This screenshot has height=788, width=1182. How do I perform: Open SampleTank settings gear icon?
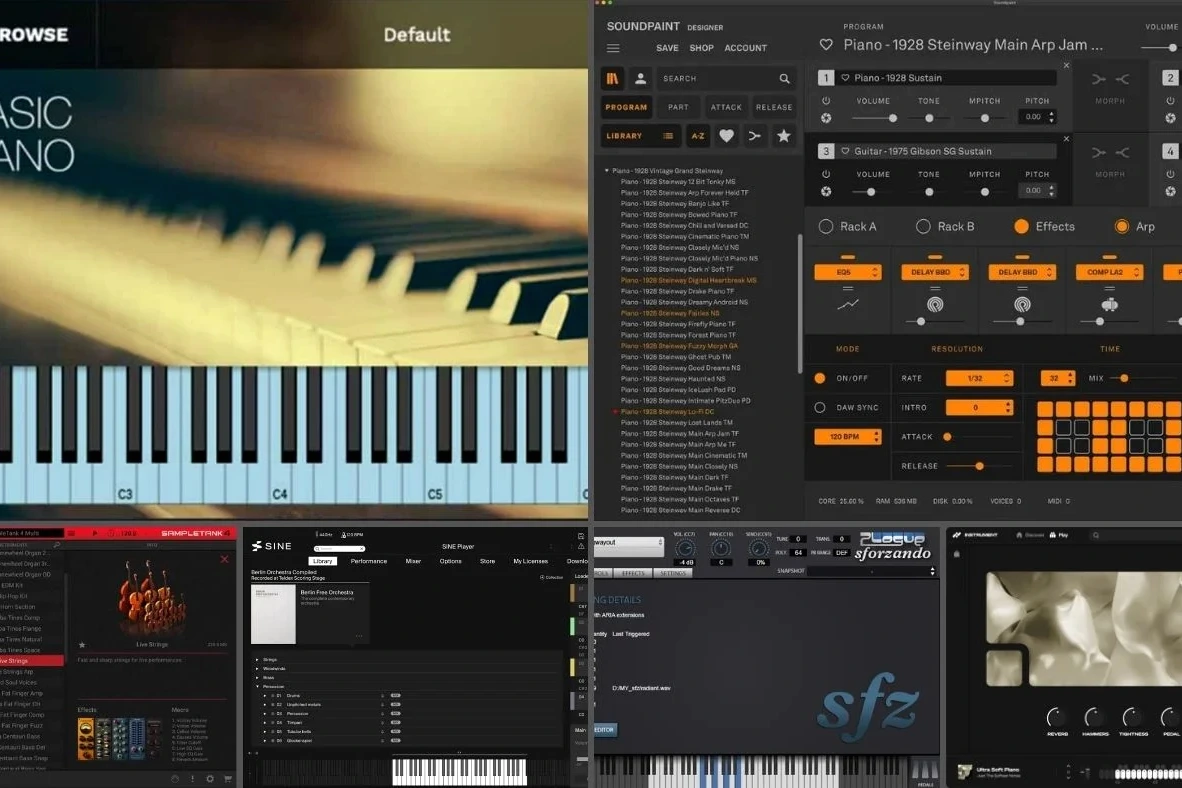point(210,779)
